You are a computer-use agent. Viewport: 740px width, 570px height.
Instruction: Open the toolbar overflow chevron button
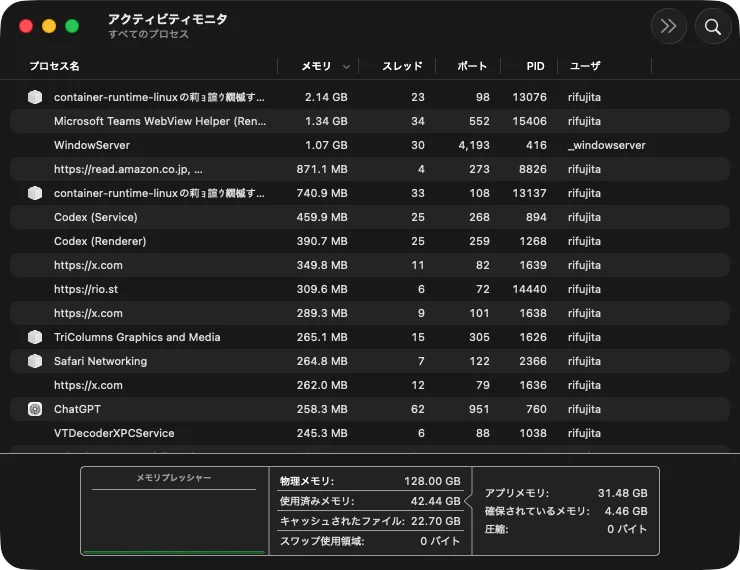(668, 26)
